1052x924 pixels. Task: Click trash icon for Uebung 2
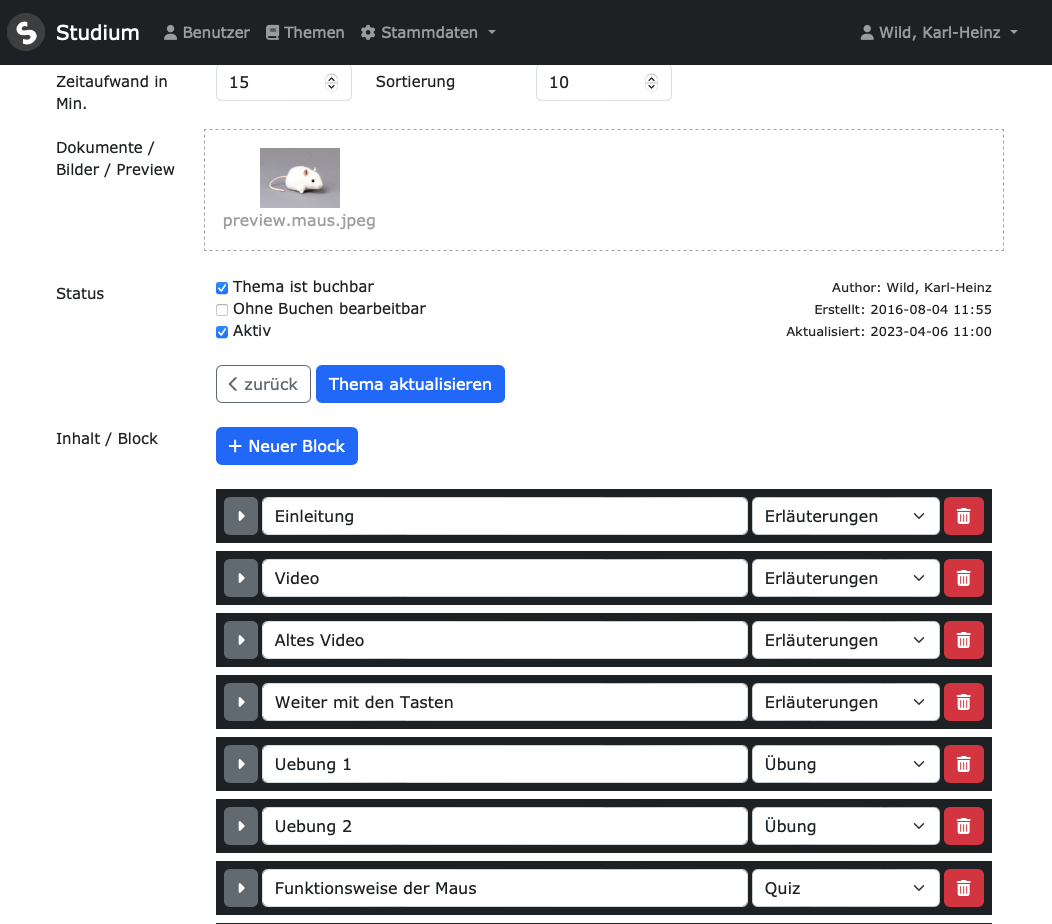pyautogui.click(x=963, y=826)
